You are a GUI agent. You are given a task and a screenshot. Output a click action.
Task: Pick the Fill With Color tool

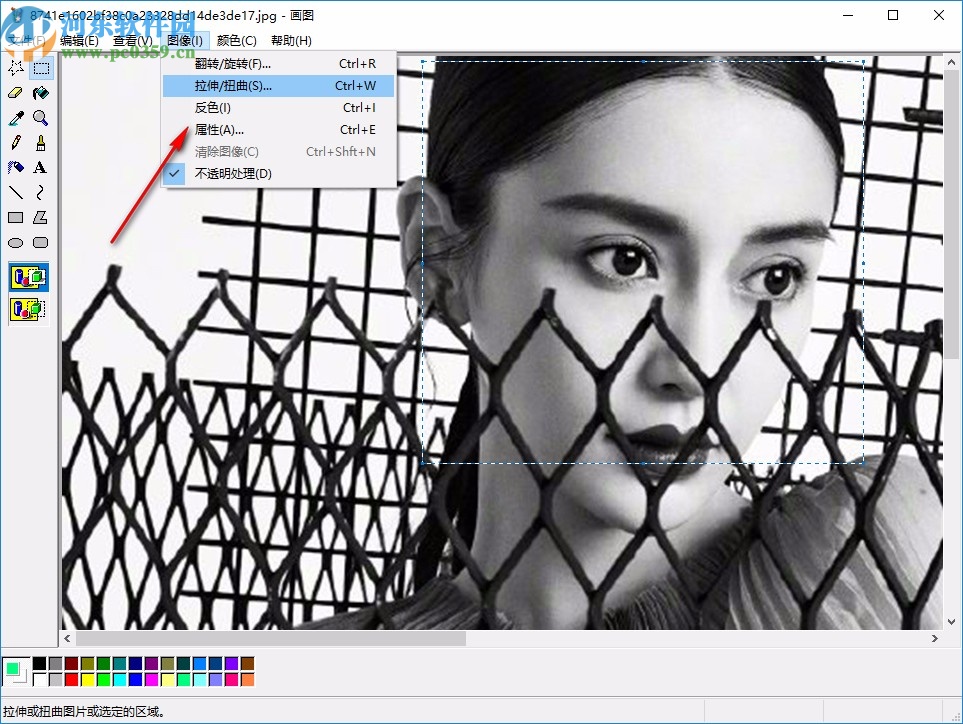[x=41, y=93]
